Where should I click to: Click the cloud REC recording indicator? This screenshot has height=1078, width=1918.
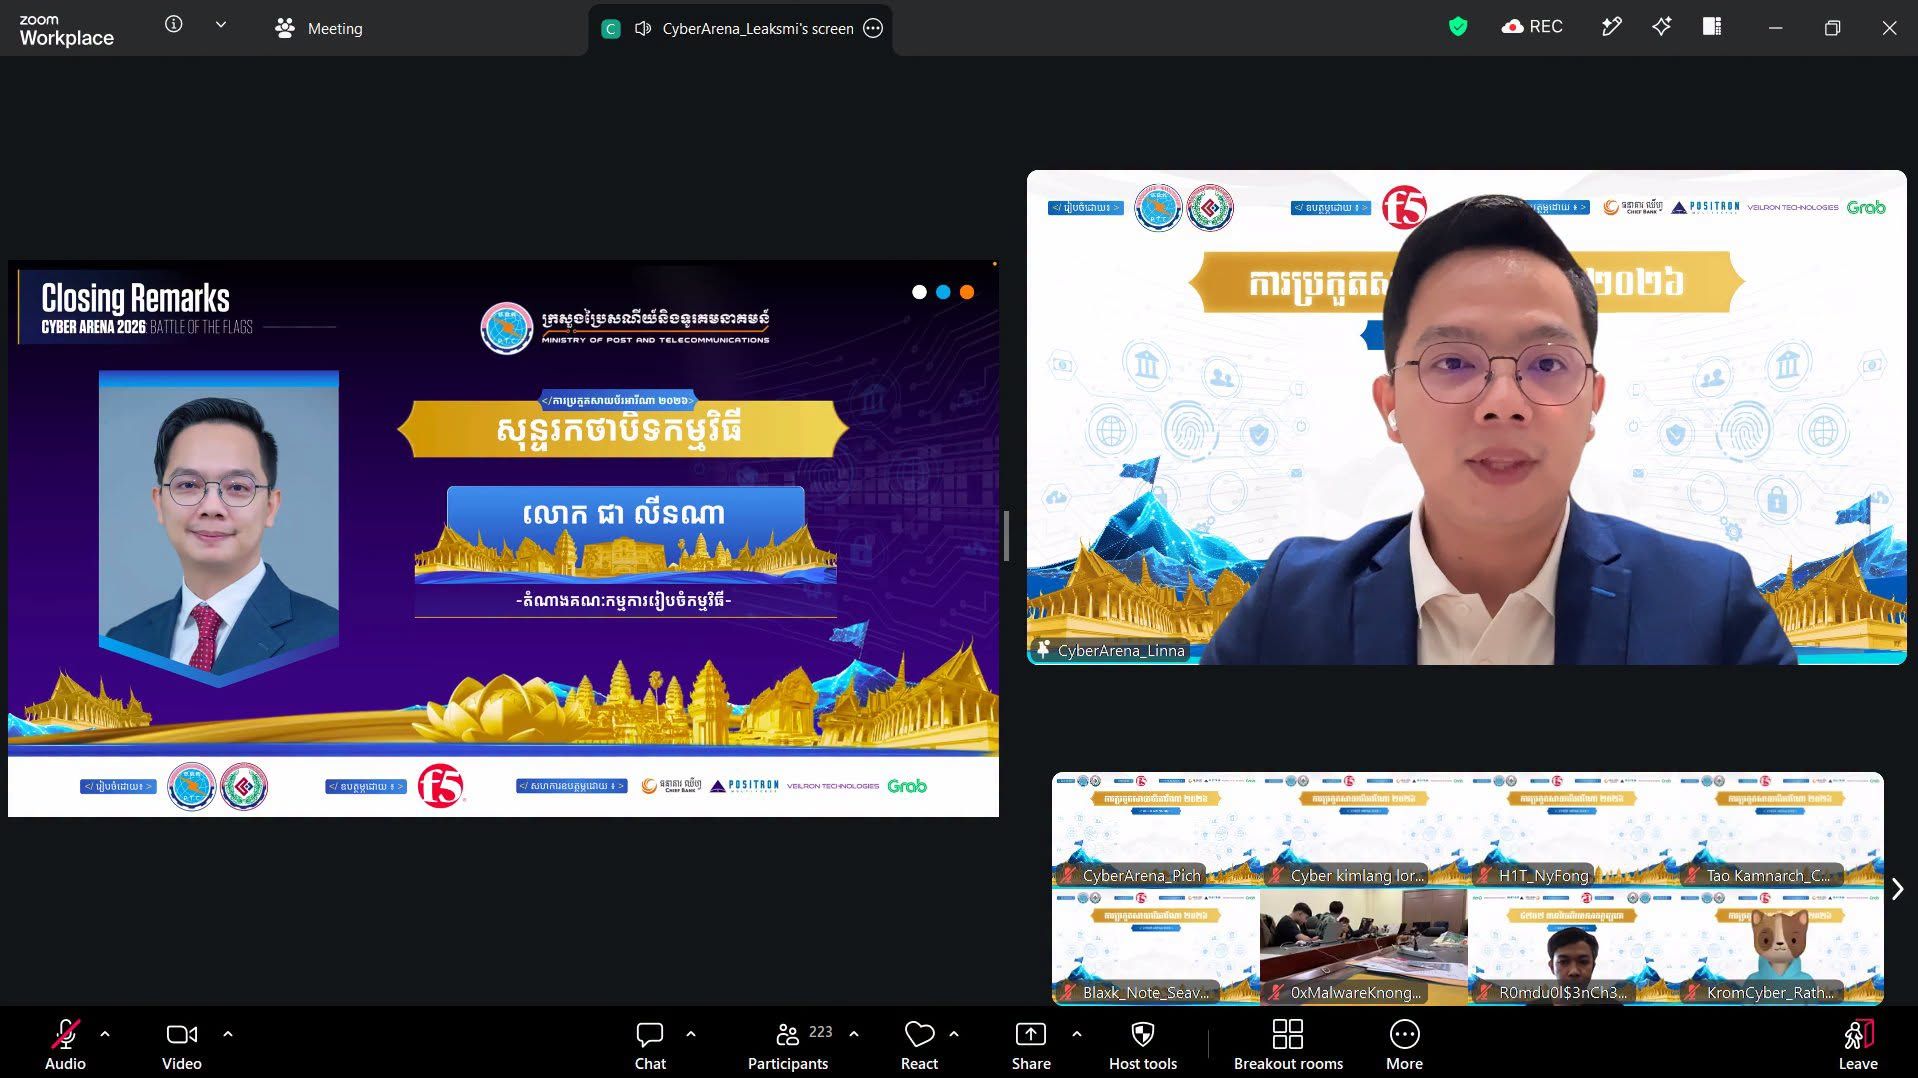pyautogui.click(x=1532, y=27)
